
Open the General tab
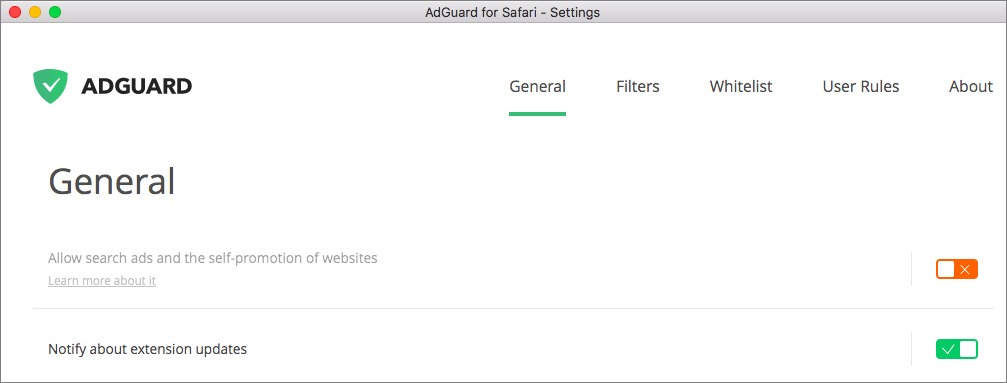tap(538, 86)
